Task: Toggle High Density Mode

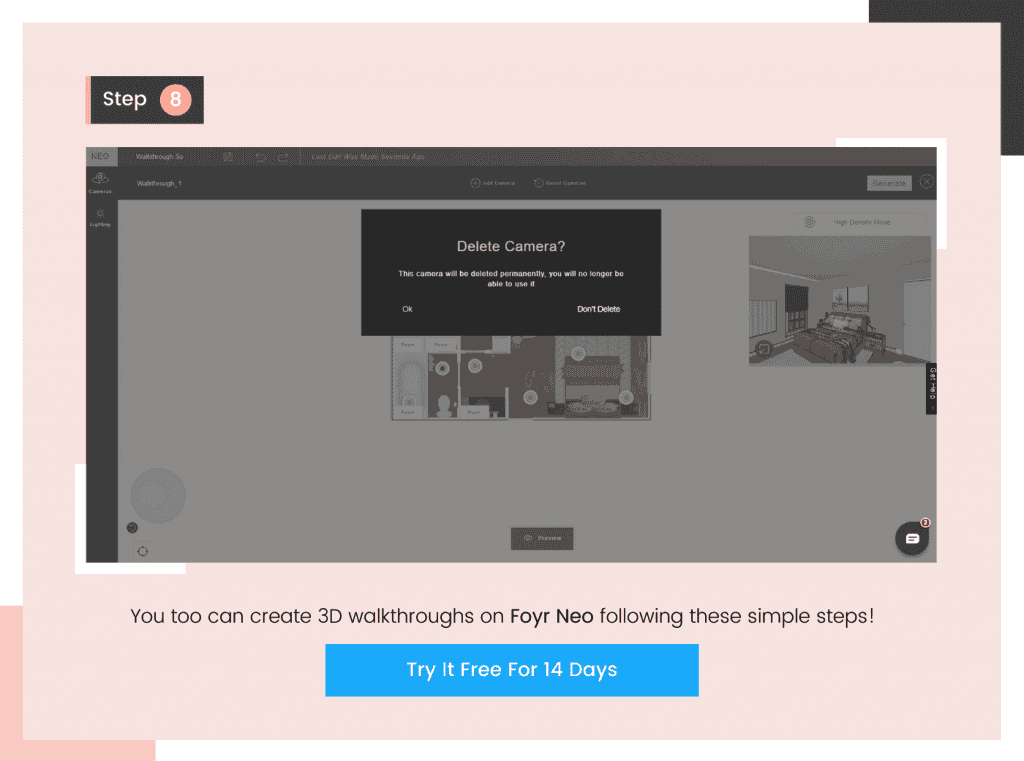Action: point(863,221)
